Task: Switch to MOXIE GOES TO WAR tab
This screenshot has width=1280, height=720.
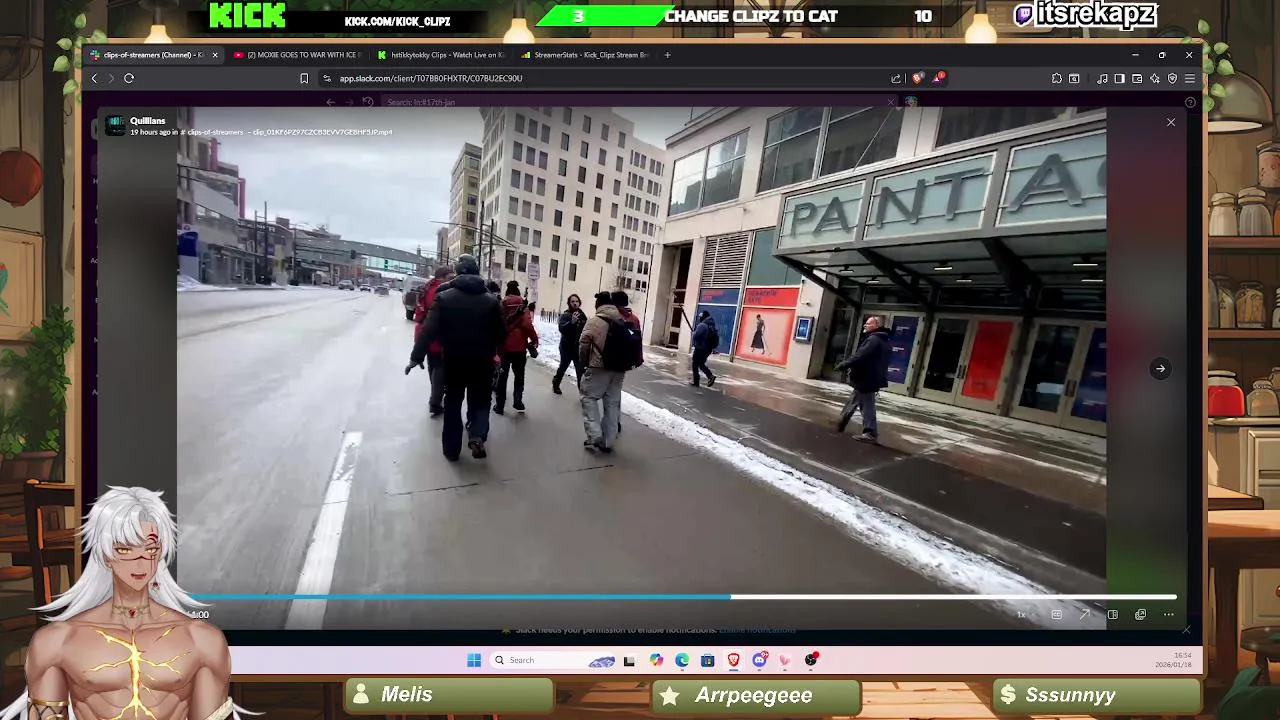Action: [296, 55]
